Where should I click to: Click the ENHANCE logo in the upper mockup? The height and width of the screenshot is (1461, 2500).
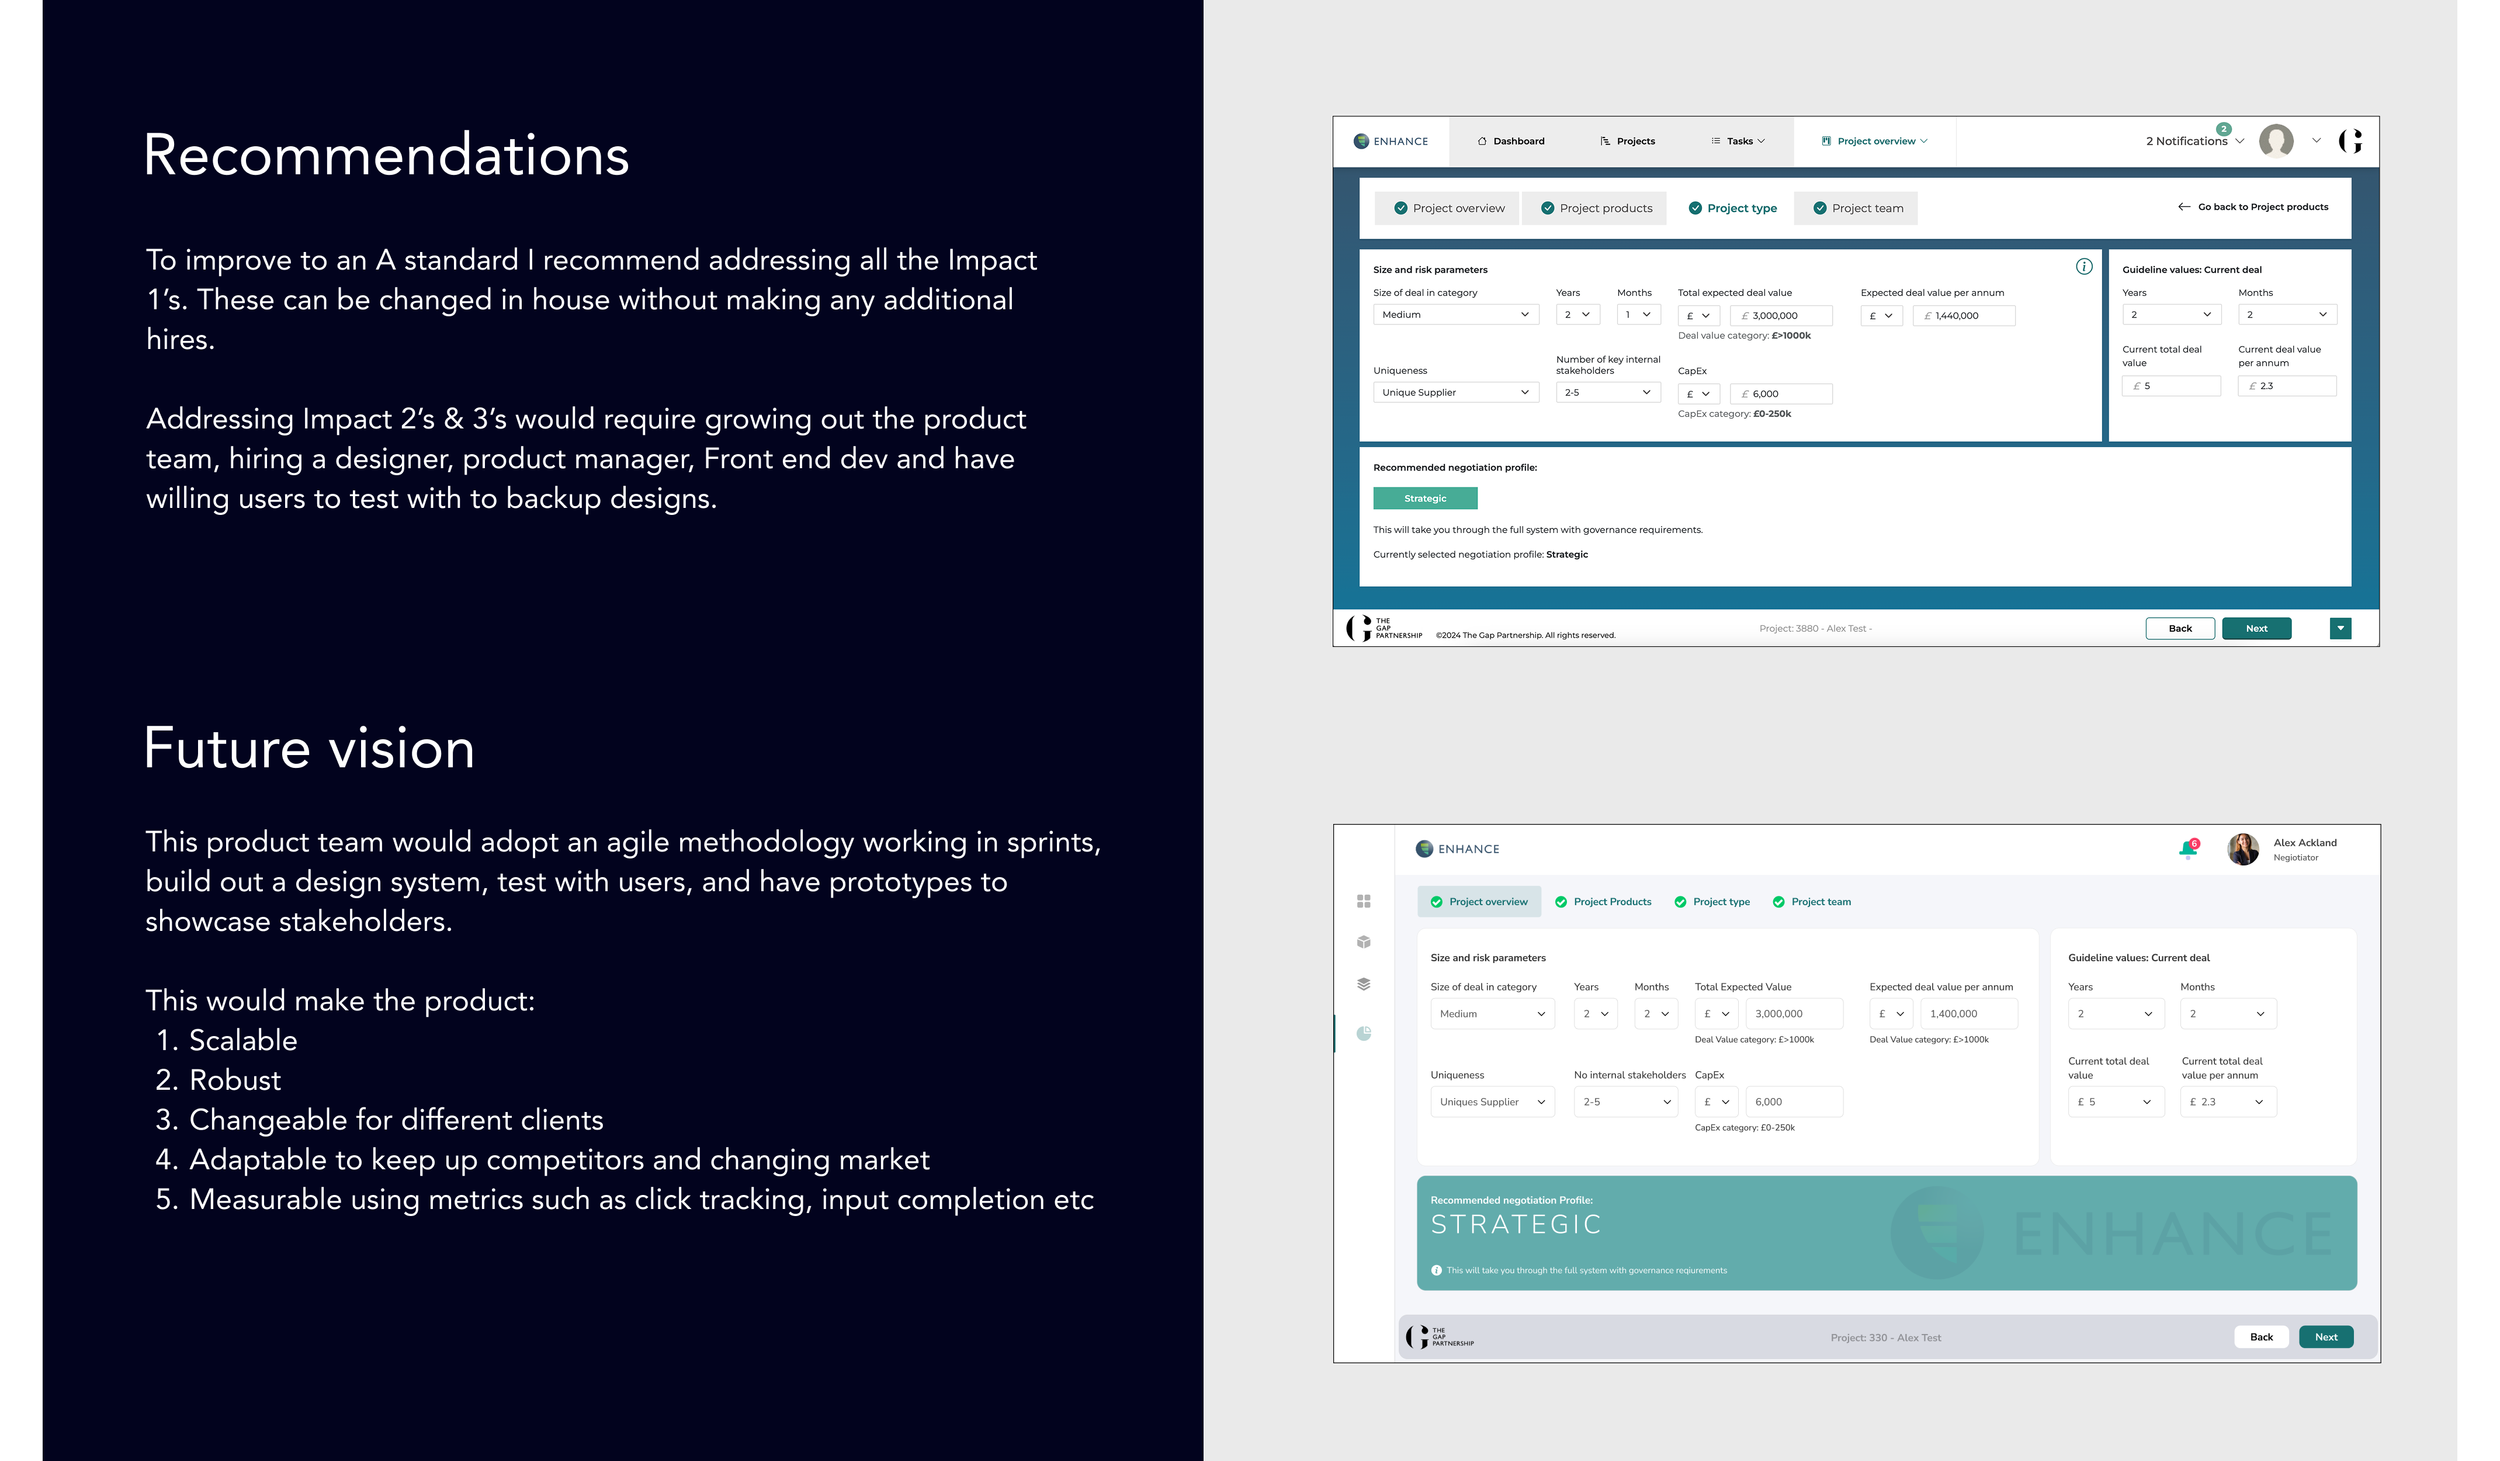[x=1390, y=141]
